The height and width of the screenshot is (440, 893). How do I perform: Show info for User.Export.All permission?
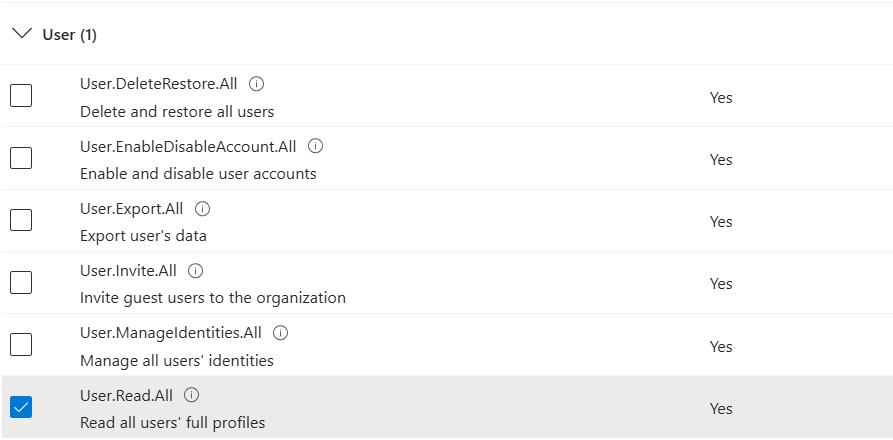203,209
